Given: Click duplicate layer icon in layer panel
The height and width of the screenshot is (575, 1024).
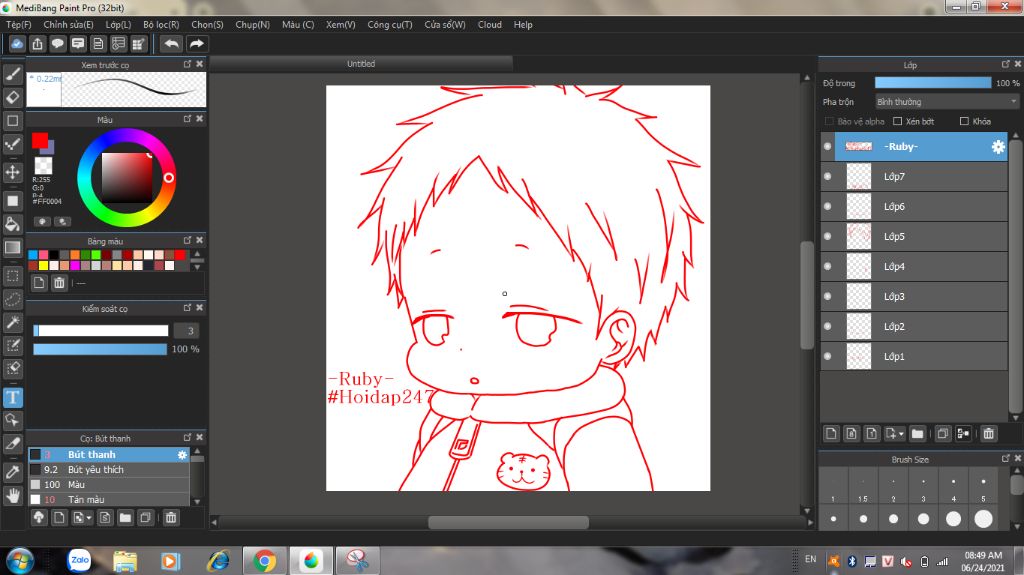Looking at the screenshot, I should tap(942, 433).
